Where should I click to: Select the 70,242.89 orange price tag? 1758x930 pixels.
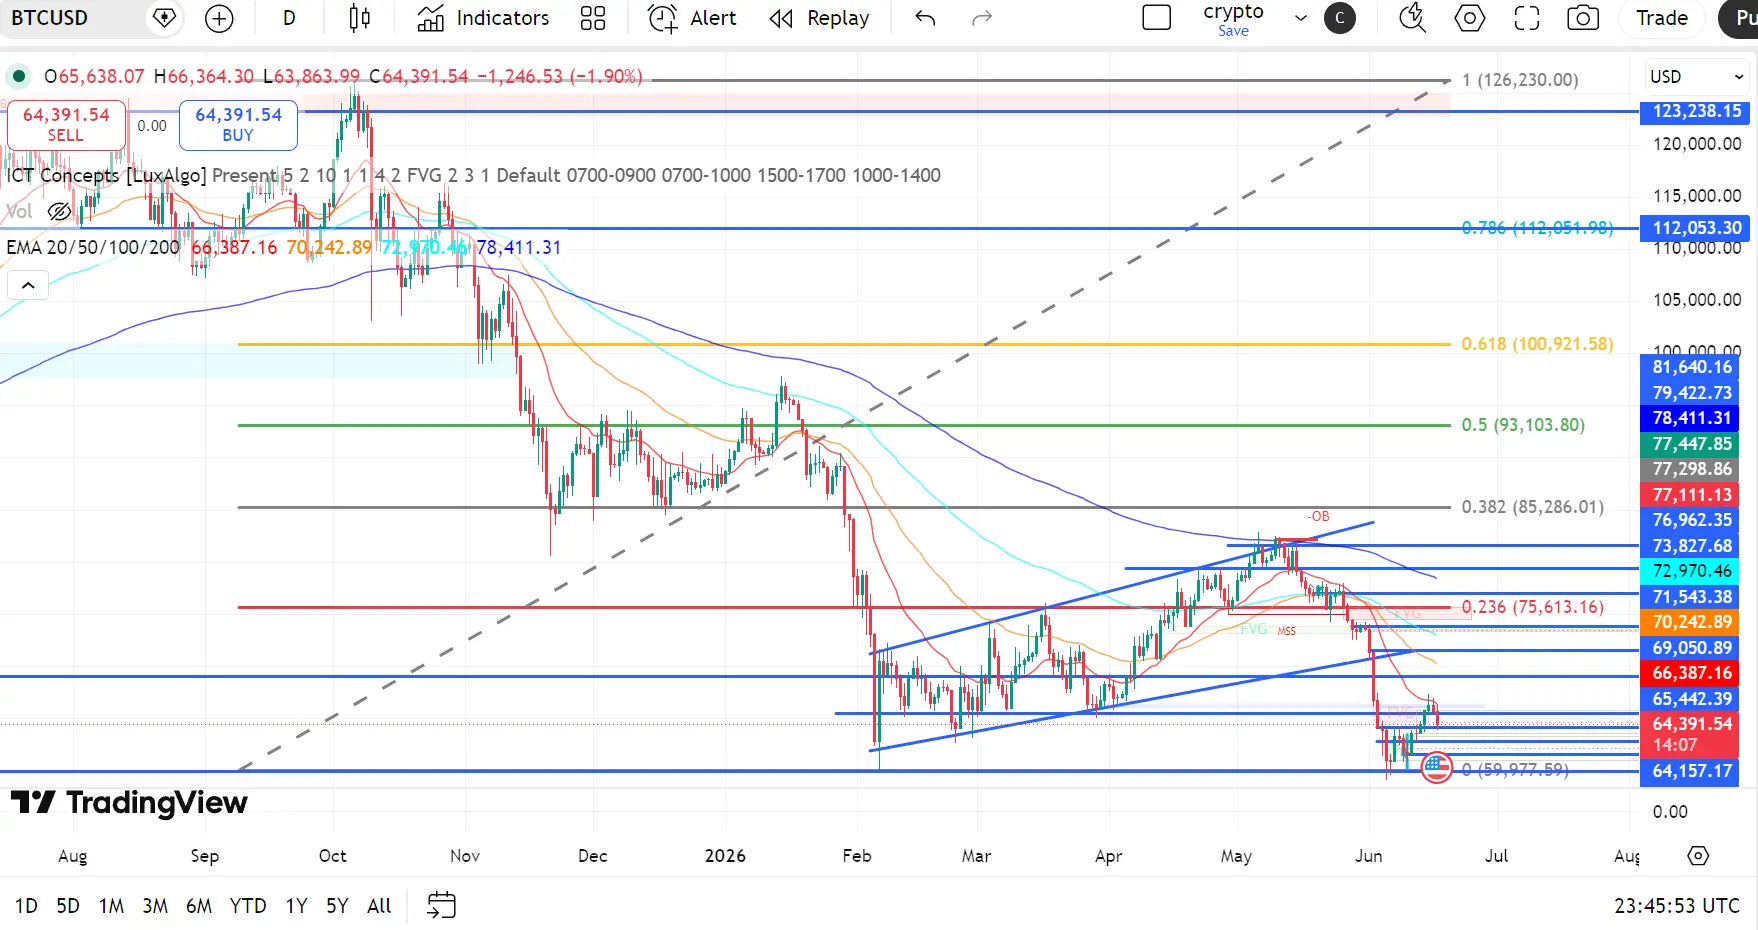point(1691,622)
